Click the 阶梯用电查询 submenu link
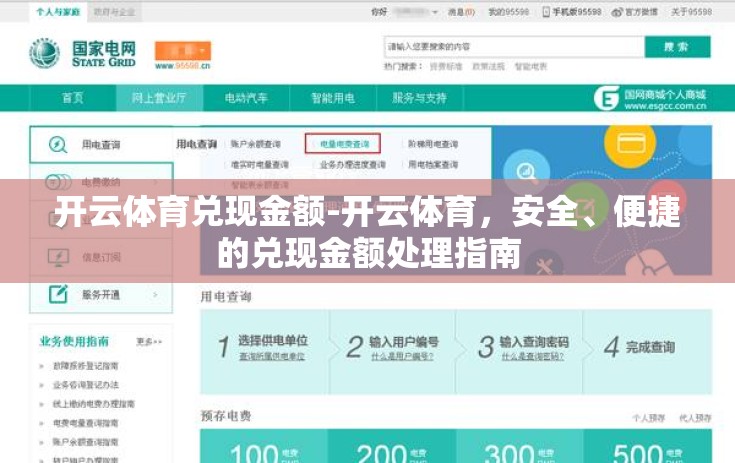This screenshot has width=735, height=463. click(x=433, y=144)
